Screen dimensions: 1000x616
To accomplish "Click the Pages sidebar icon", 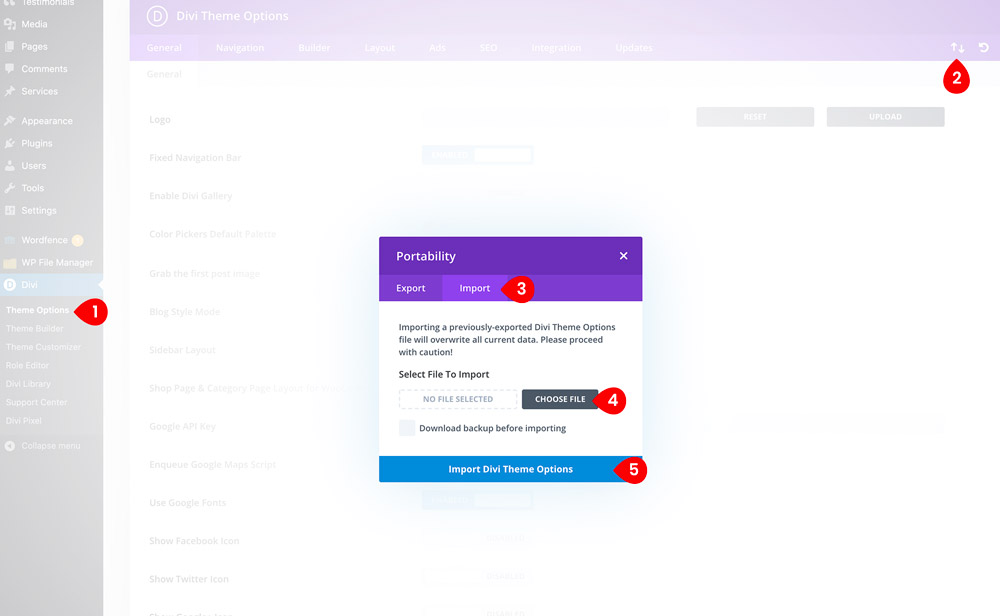I will tap(10, 47).
